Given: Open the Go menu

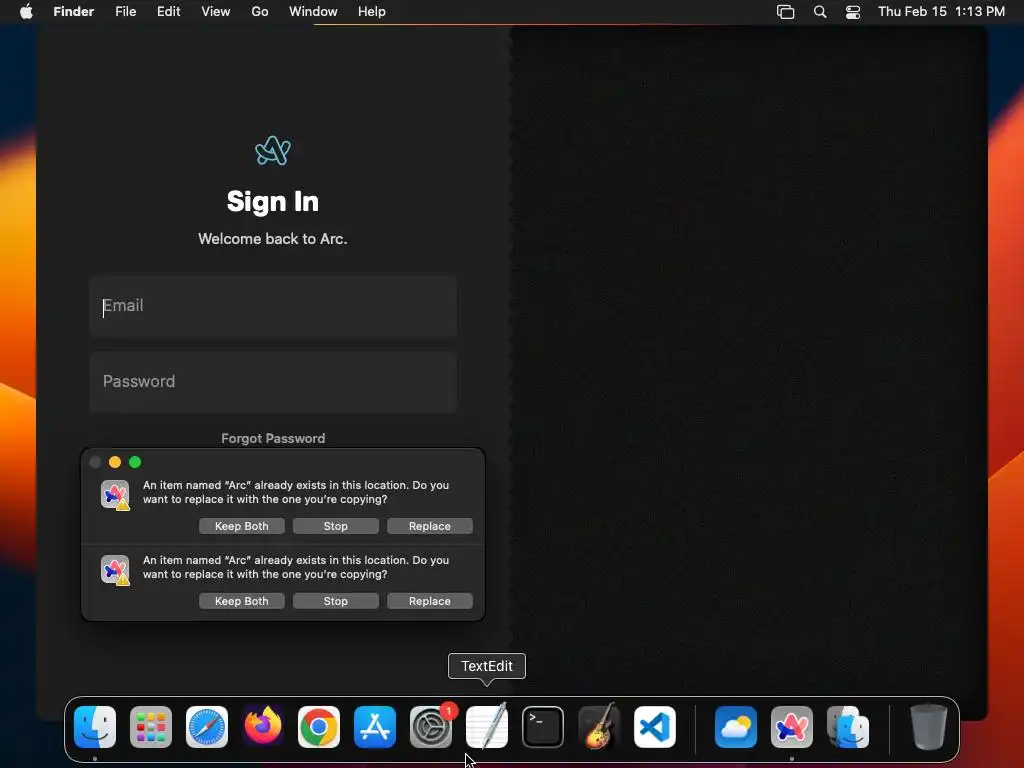Looking at the screenshot, I should (x=260, y=12).
